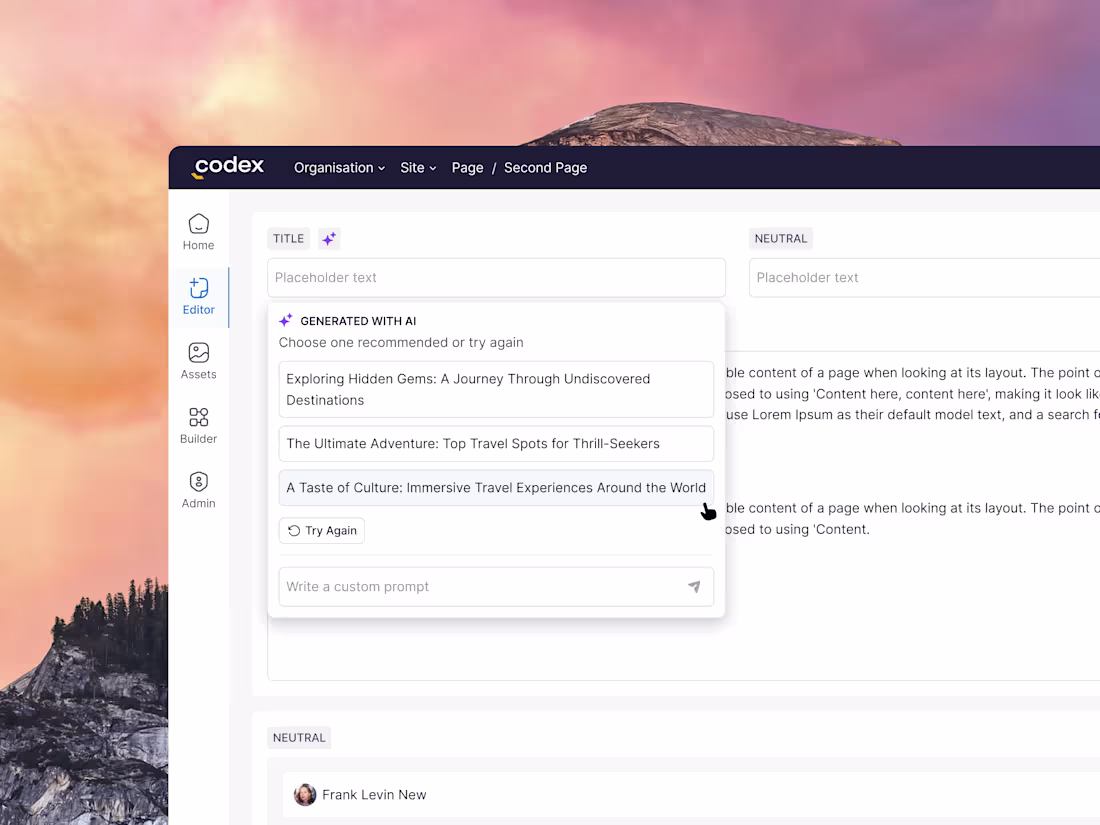Open Assets from the sidebar

point(198,360)
